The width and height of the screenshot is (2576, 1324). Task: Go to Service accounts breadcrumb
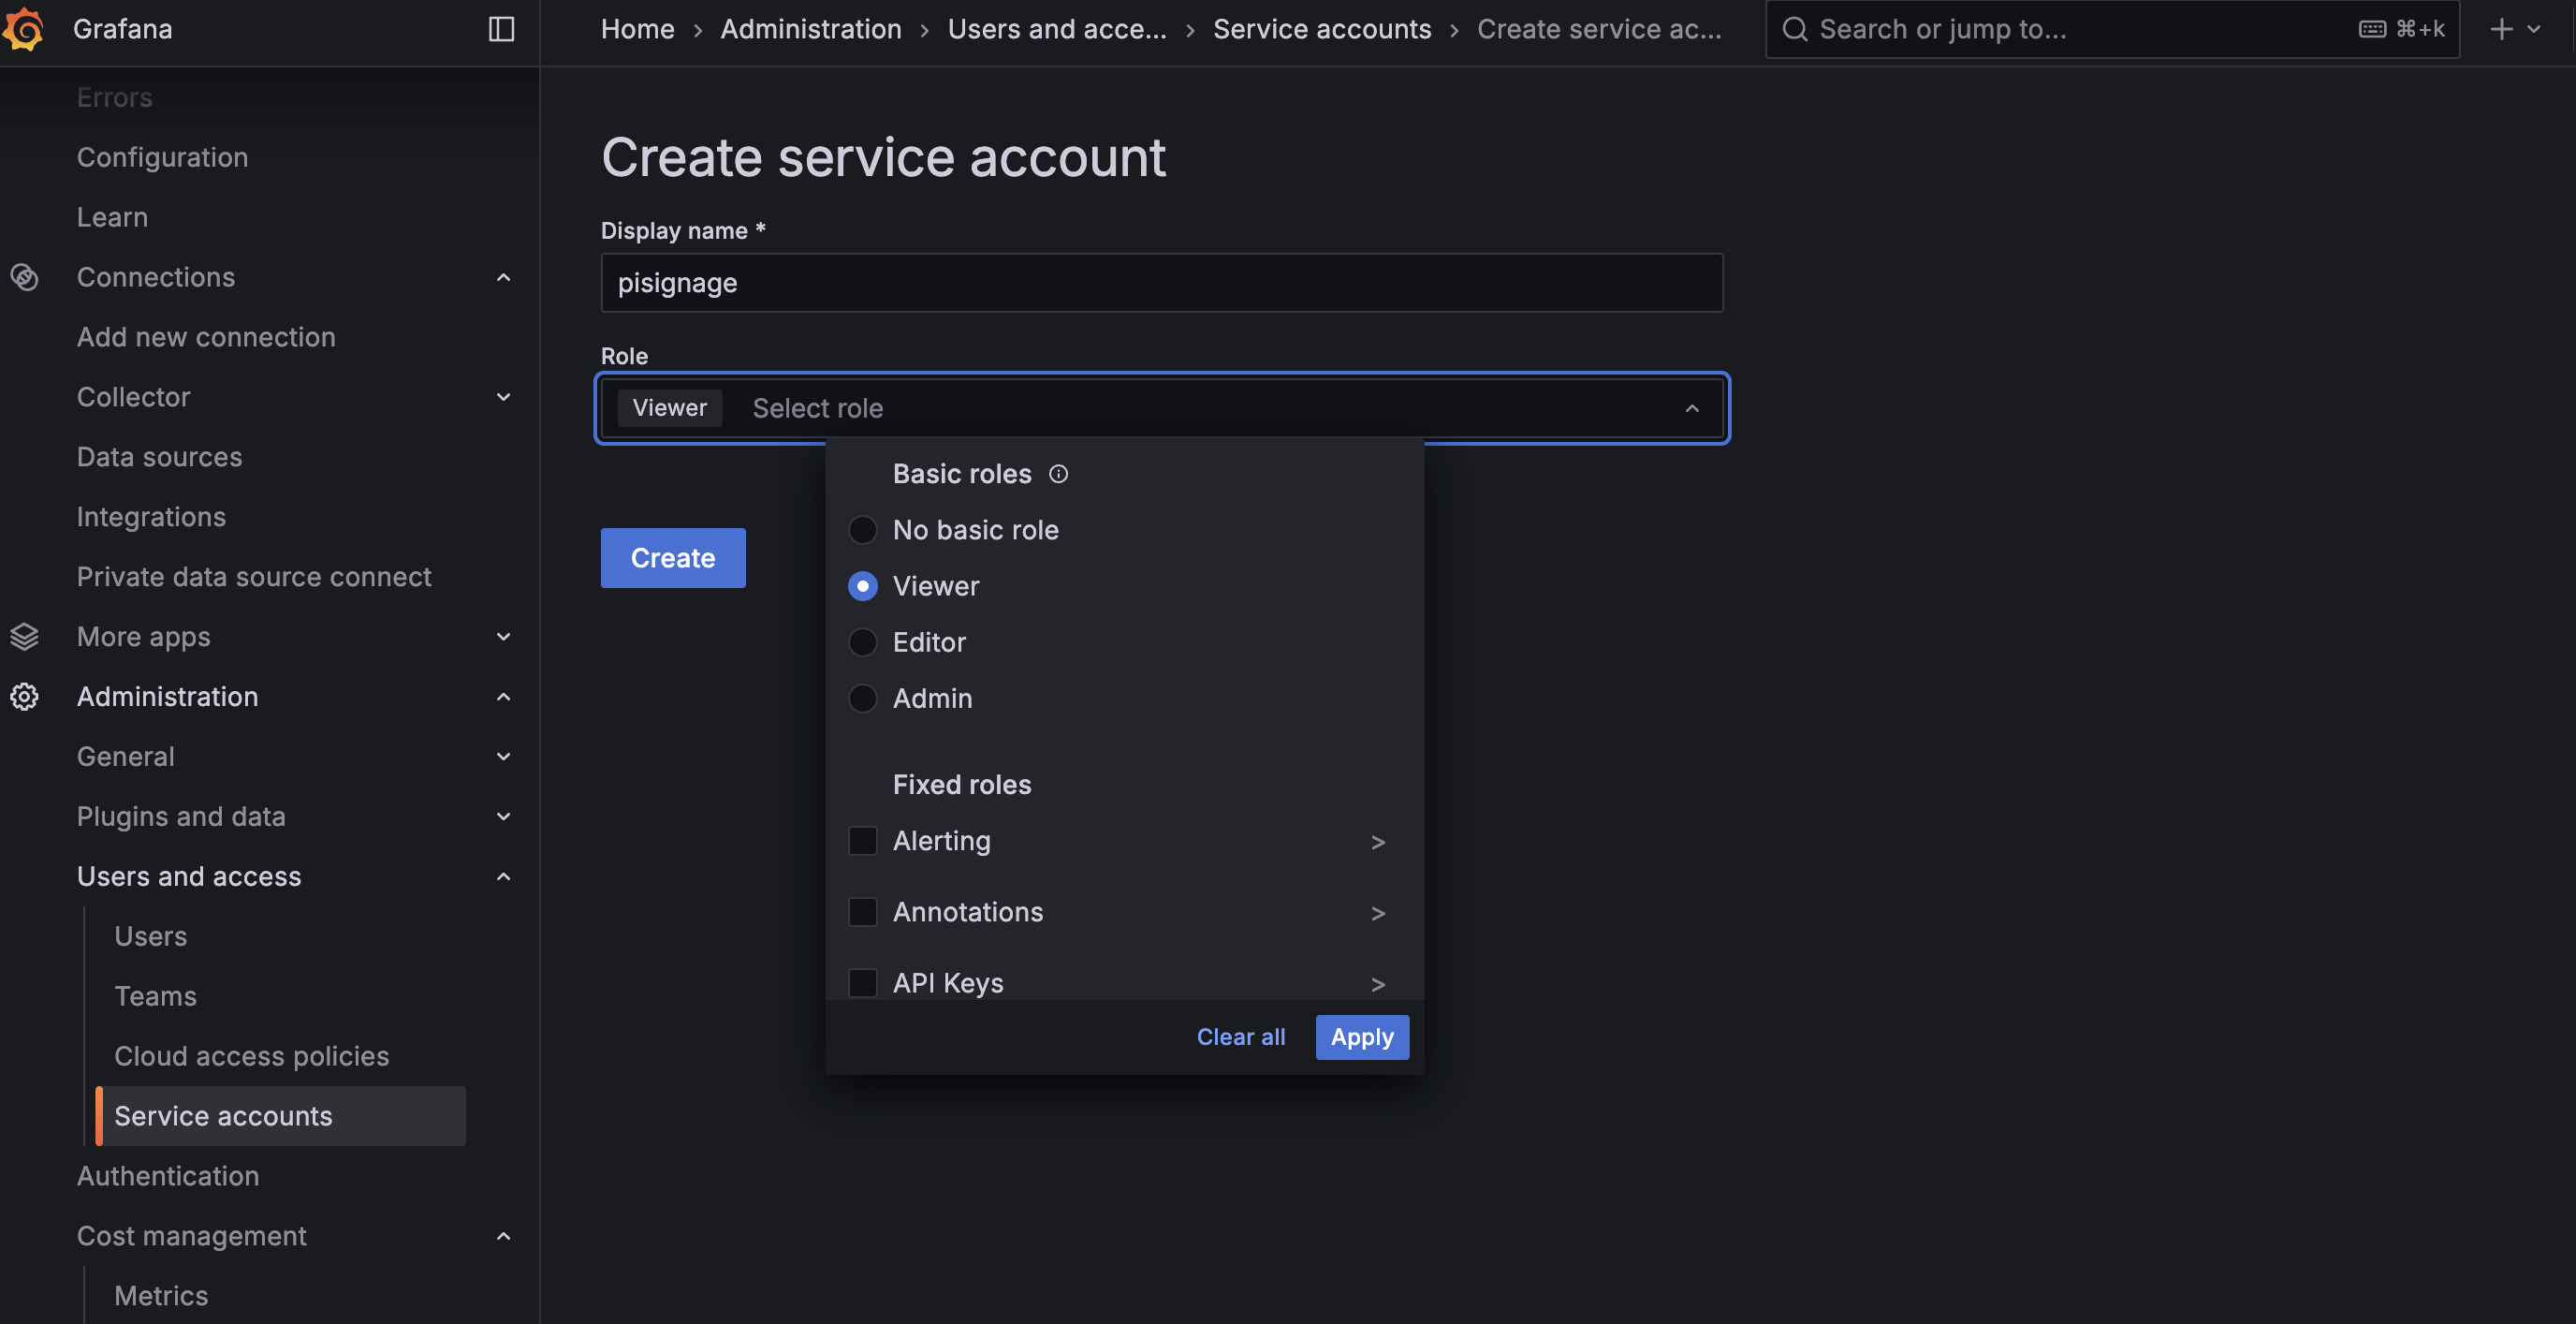(x=1322, y=29)
